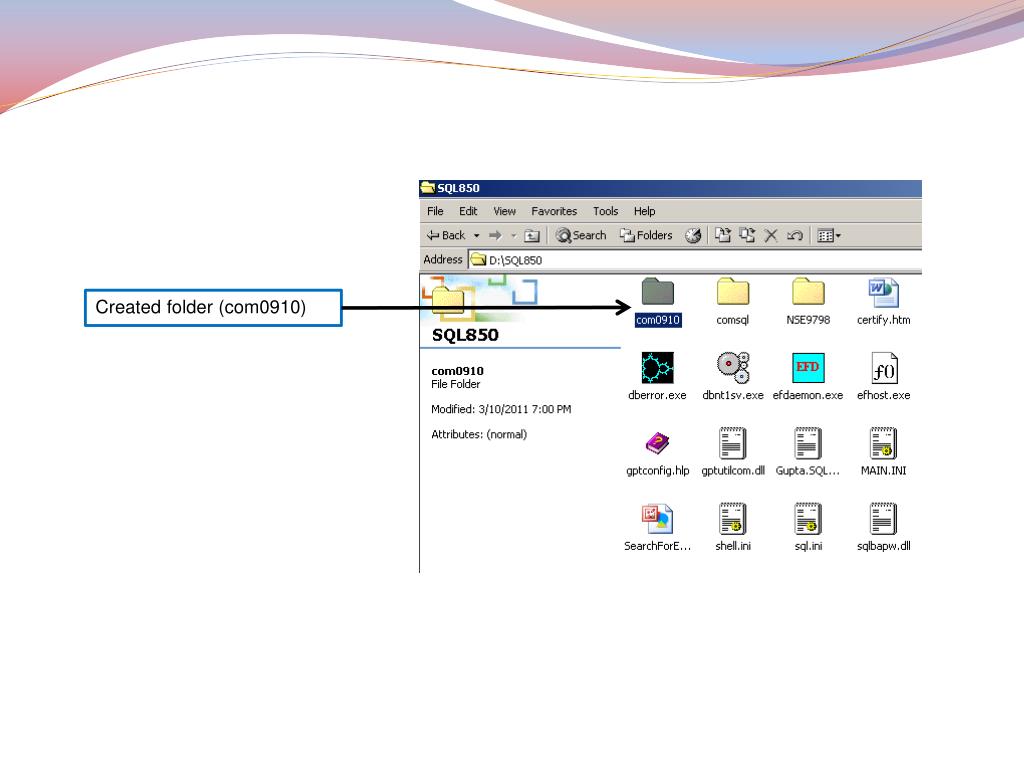Image resolution: width=1024 pixels, height=768 pixels.
Task: Click the Modified date text in details pane
Action: (501, 409)
